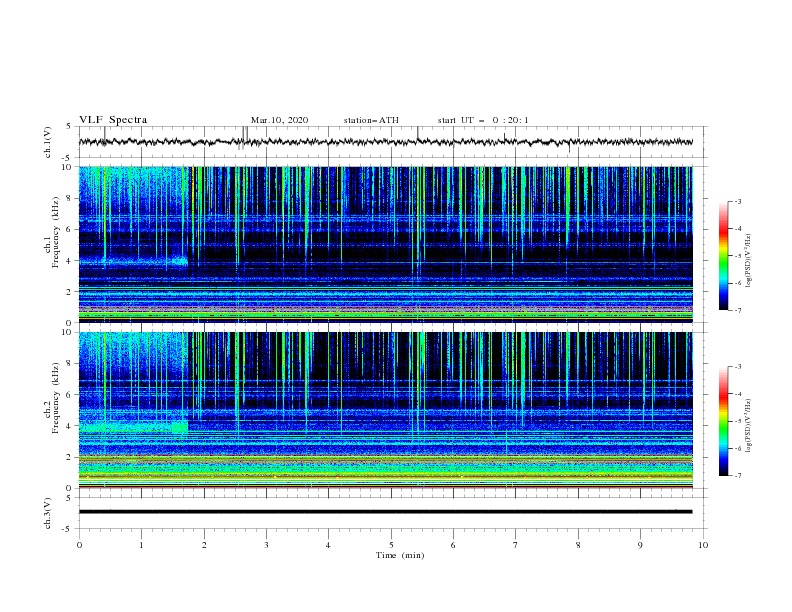Click the color scale bar beside ch.1 spectrogram
The height and width of the screenshot is (612, 792).
pos(723,255)
